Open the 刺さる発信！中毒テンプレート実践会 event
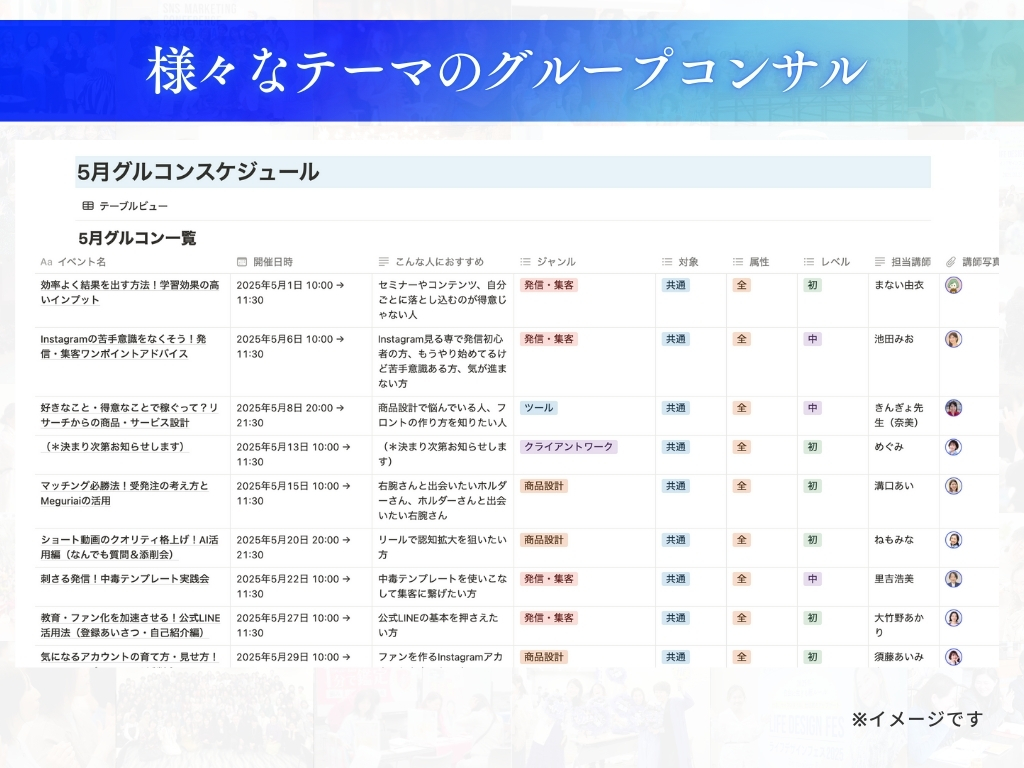1024x768 pixels. coord(125,579)
